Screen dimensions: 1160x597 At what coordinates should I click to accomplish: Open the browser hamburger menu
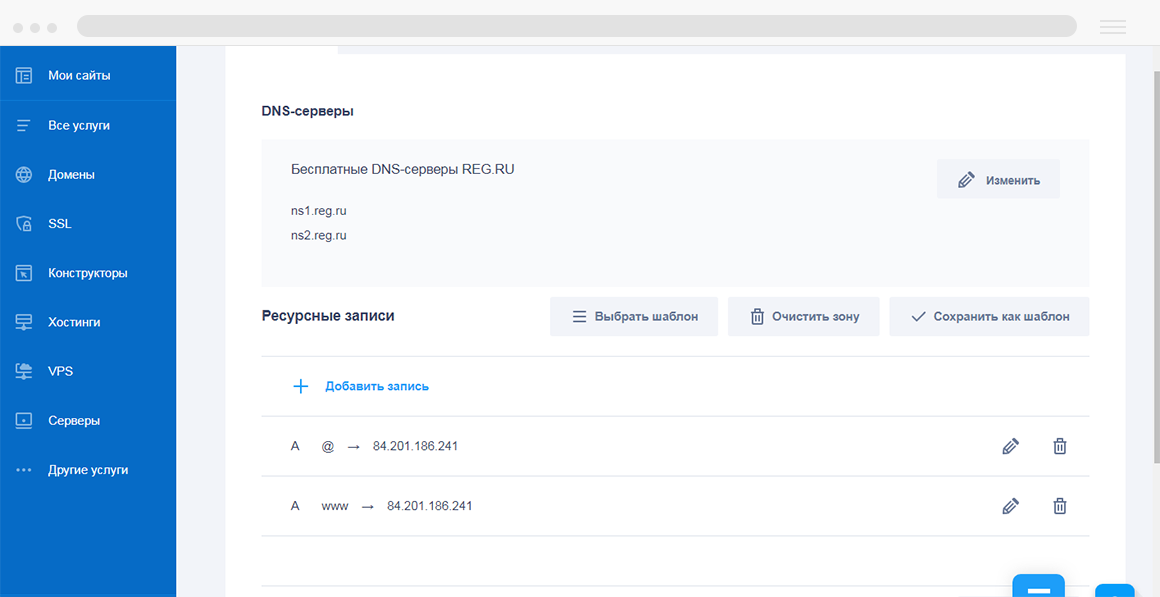click(1113, 27)
